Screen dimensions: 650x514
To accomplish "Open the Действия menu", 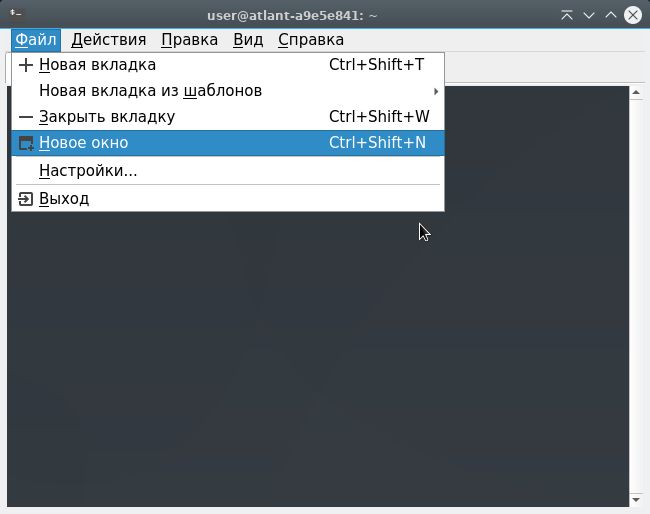I will tap(109, 40).
